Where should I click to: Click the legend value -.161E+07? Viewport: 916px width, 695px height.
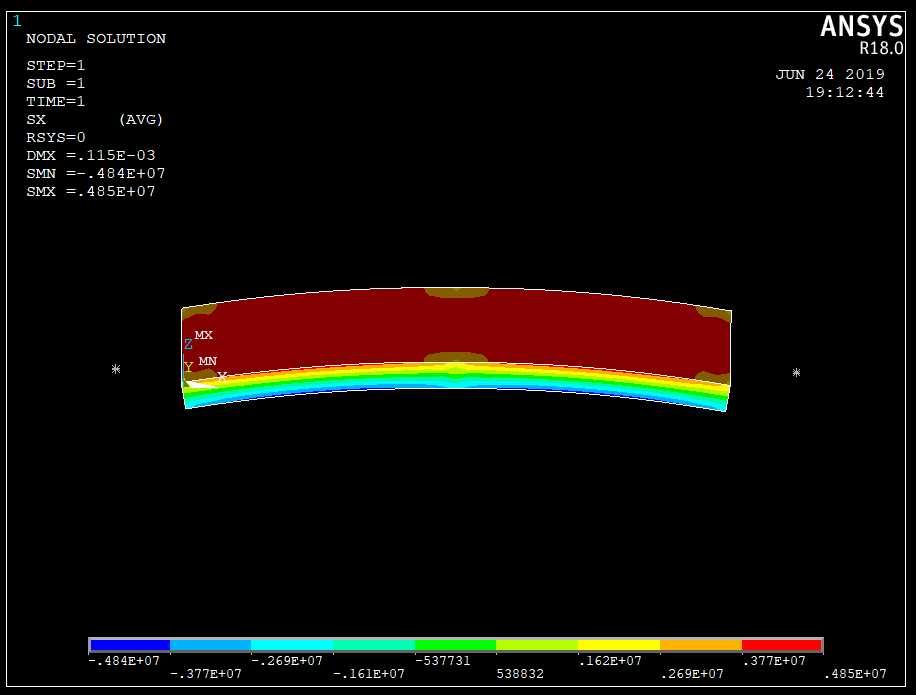[x=369, y=674]
